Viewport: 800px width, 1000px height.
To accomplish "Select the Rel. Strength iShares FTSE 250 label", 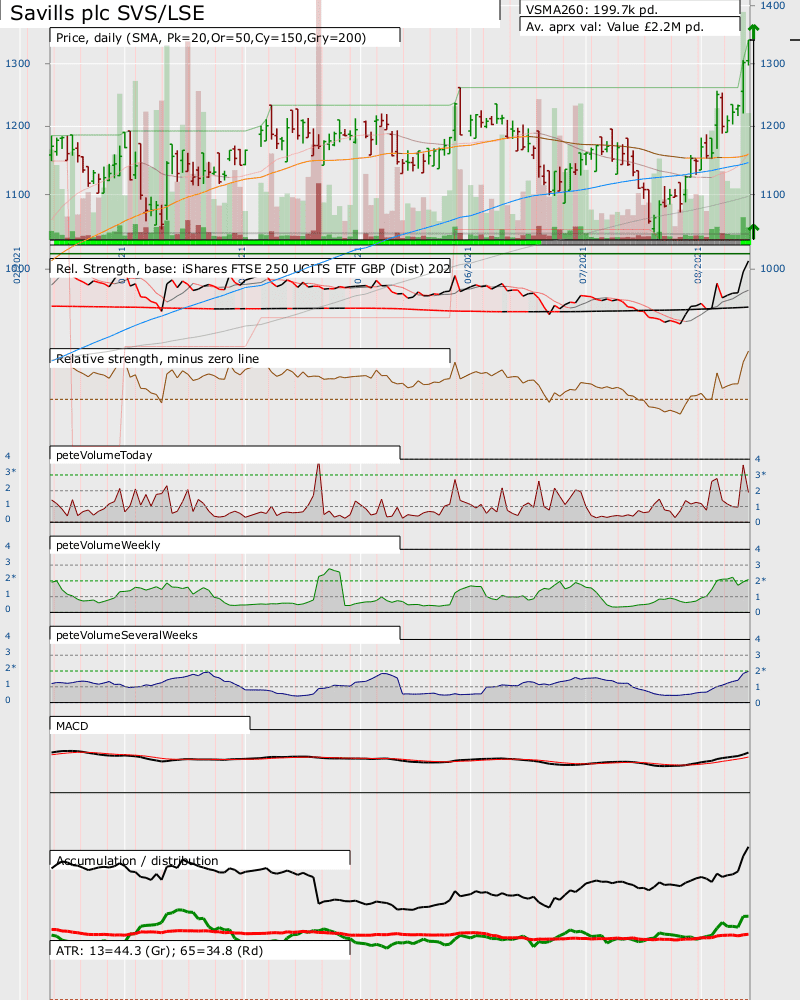I will pyautogui.click(x=250, y=268).
